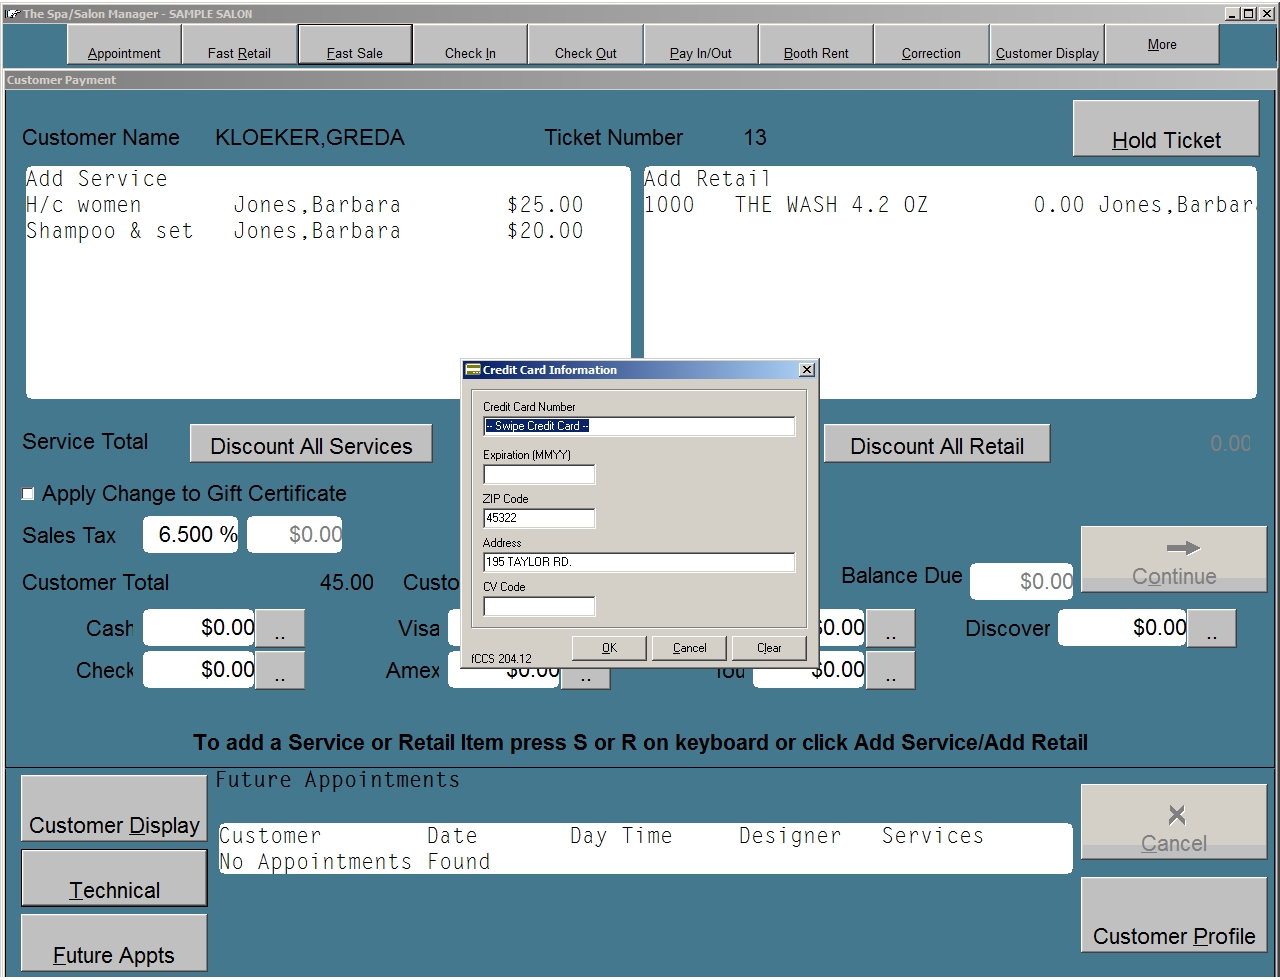Screen dimensions: 1280x980
Task: Open the Discover amount picker button
Action: pyautogui.click(x=1212, y=628)
